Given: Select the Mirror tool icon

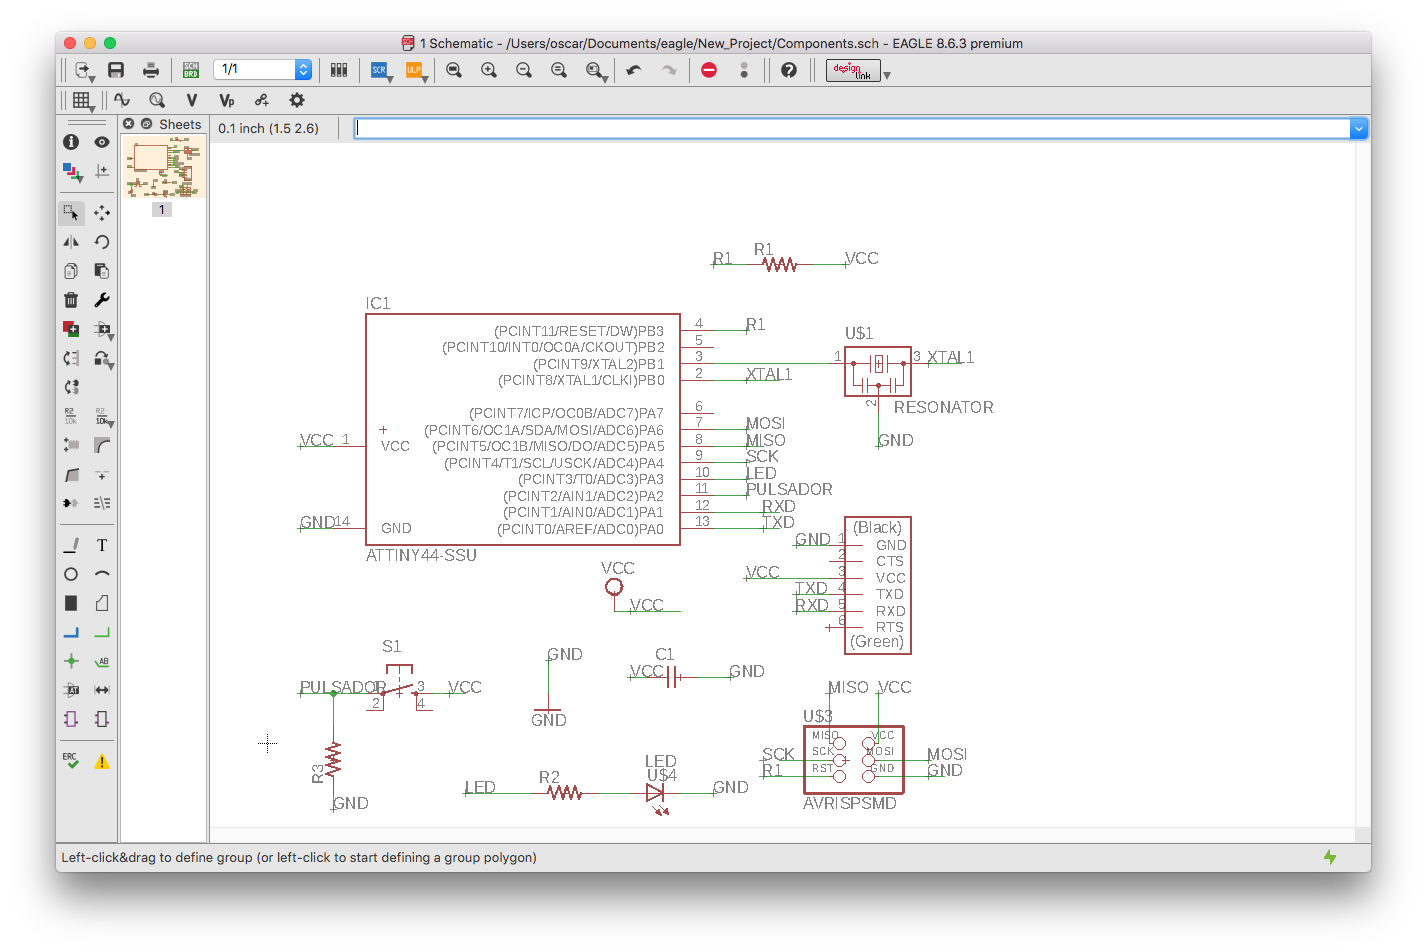Looking at the screenshot, I should [71, 242].
